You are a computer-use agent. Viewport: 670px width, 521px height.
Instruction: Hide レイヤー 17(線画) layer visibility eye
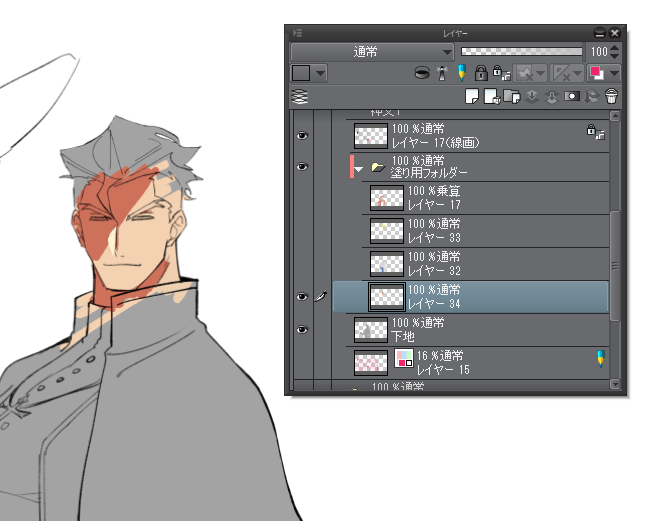(302, 136)
